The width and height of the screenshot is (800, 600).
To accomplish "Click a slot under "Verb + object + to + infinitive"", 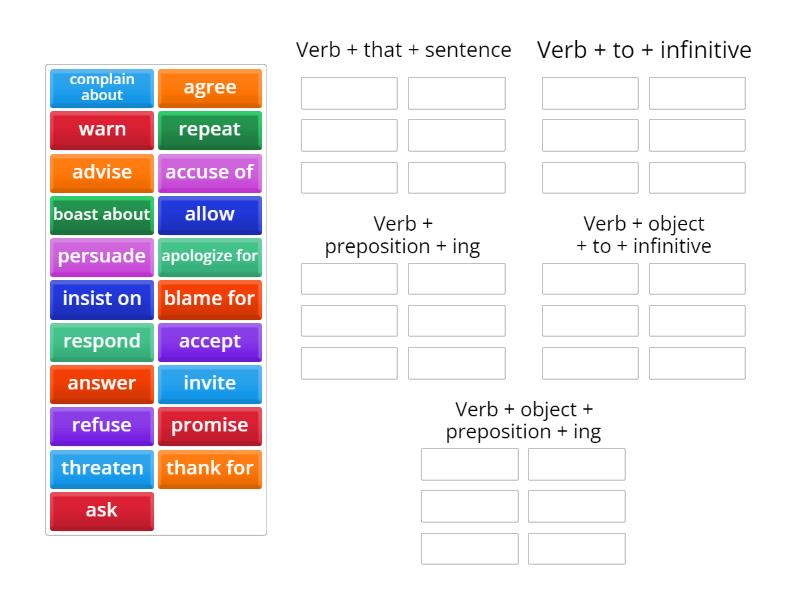I will pos(589,279).
